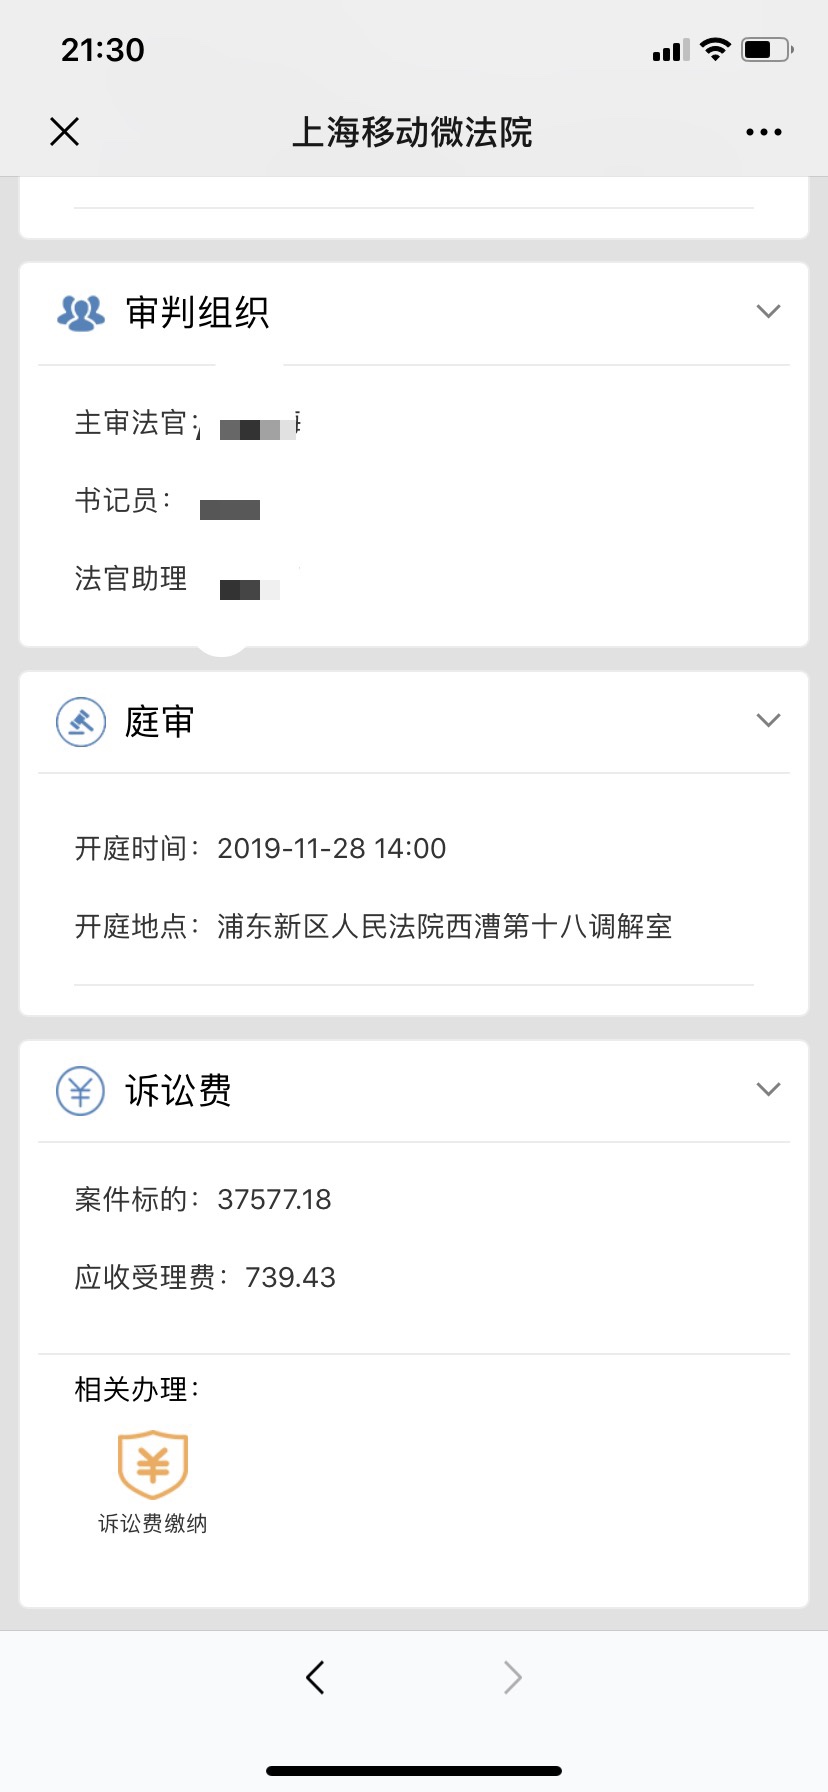Screen dimensions: 828x1792
Task: Tap the 开庭时间 2019-11-28 14:00 entry
Action: point(261,848)
